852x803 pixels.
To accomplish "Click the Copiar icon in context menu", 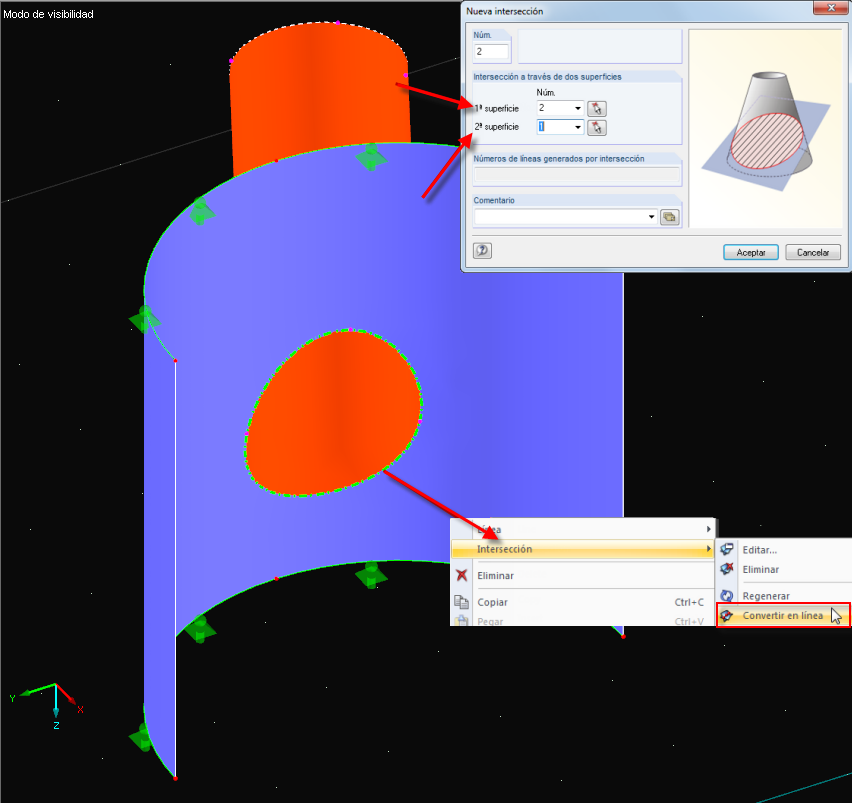I will [462, 602].
